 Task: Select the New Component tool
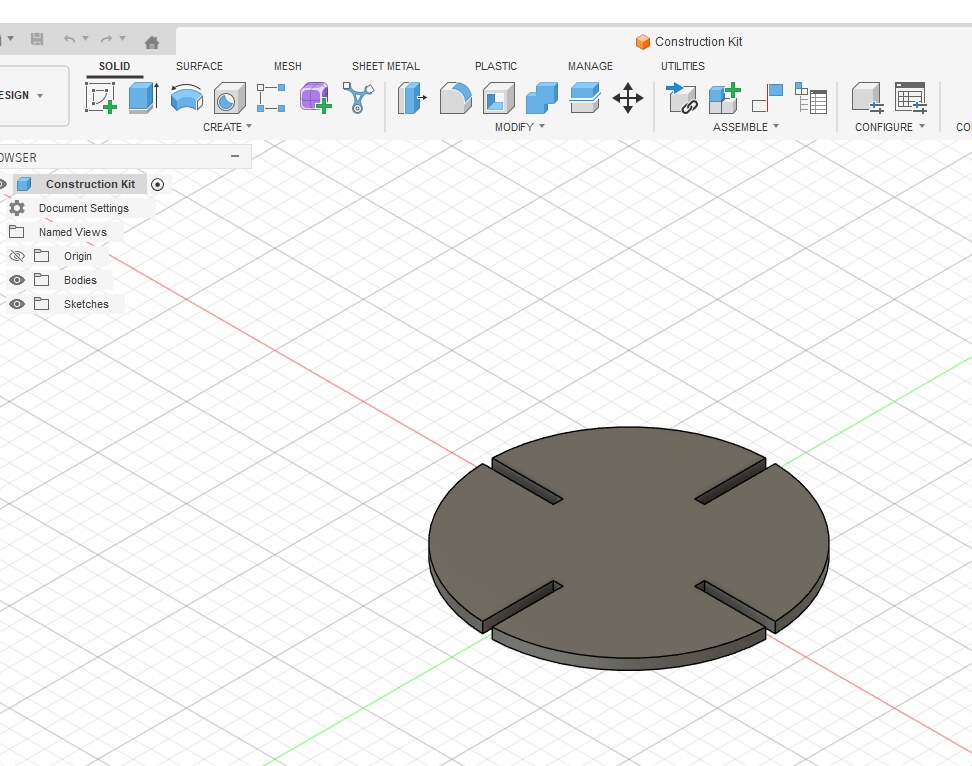pyautogui.click(x=725, y=98)
